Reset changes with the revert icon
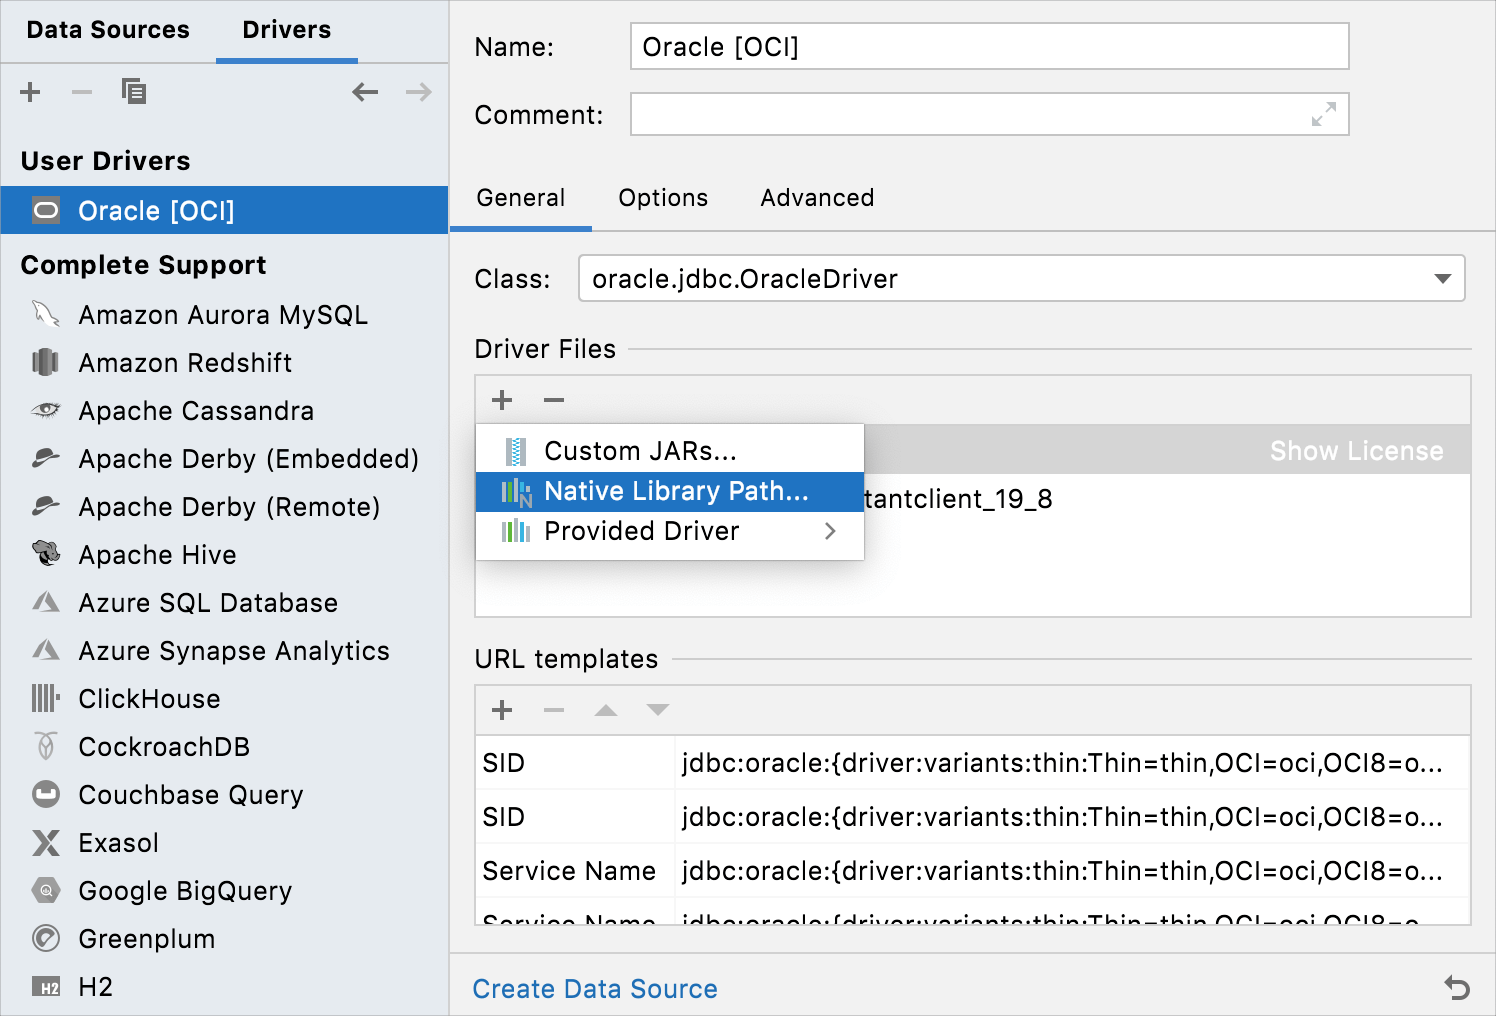1496x1016 pixels. point(1456,988)
